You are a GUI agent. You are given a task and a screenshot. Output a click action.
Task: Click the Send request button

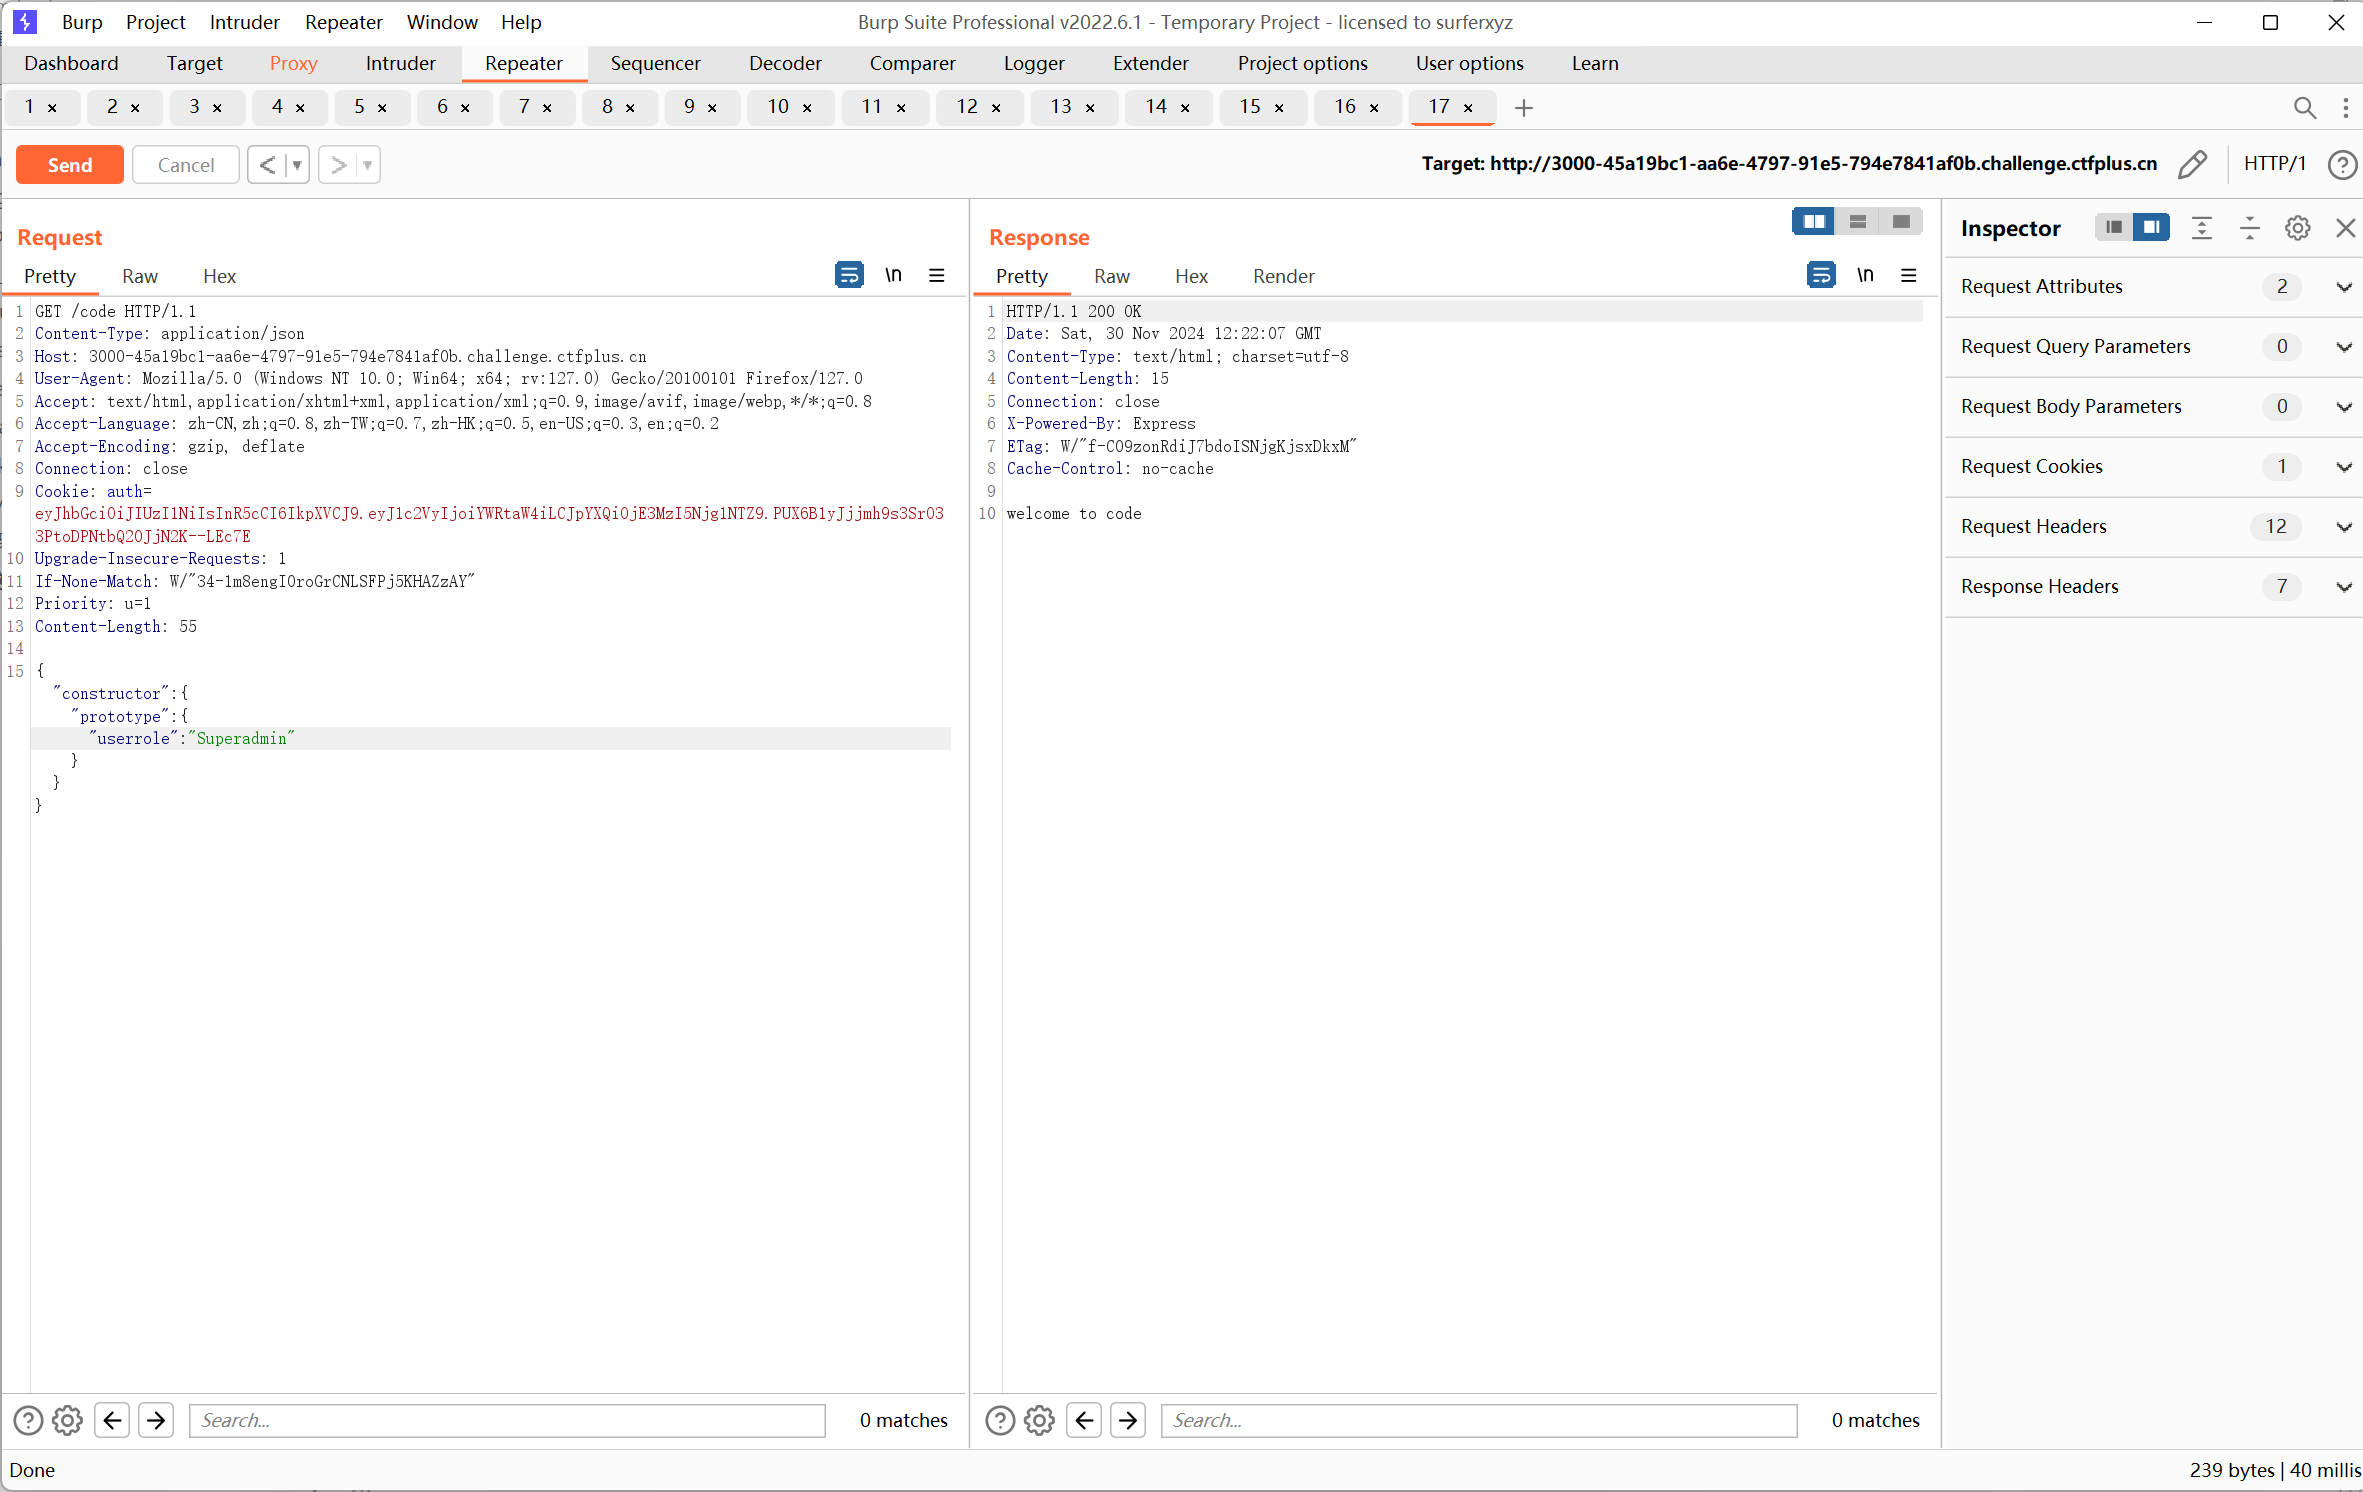[x=69, y=165]
